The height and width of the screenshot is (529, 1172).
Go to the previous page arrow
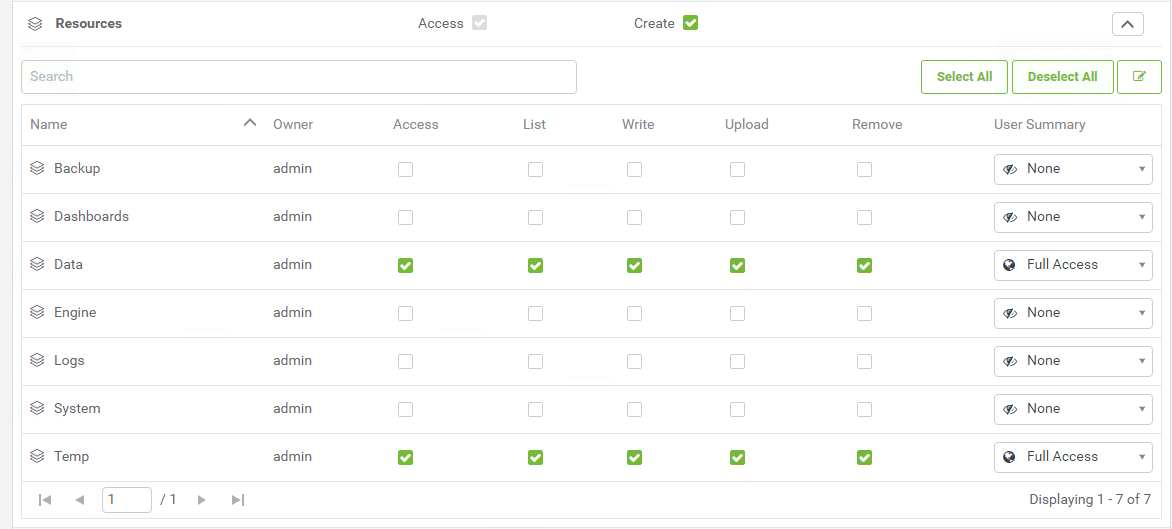pos(80,500)
